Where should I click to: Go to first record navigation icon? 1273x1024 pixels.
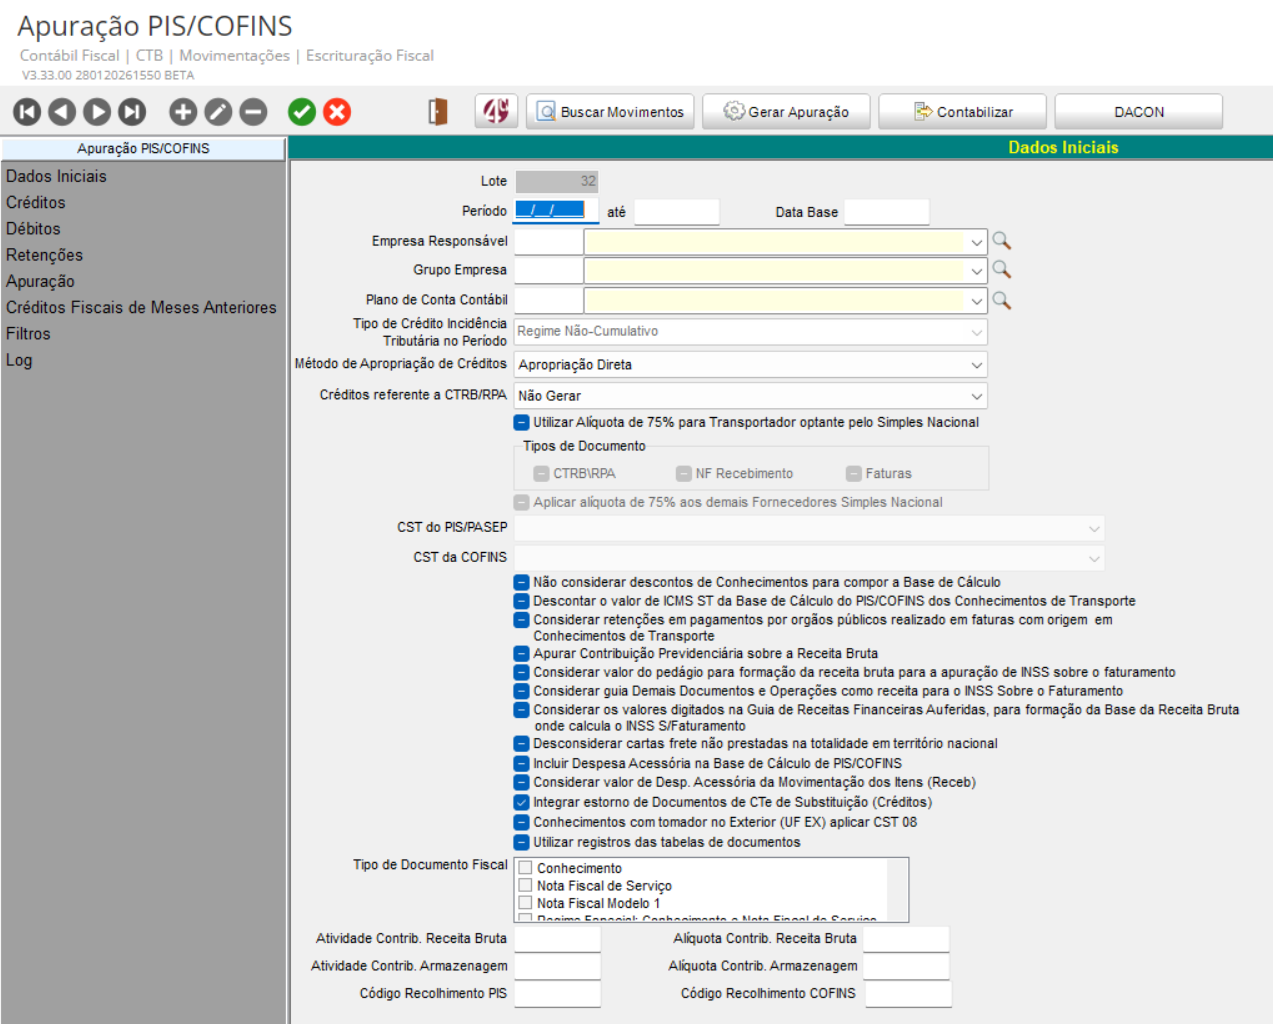(x=27, y=112)
